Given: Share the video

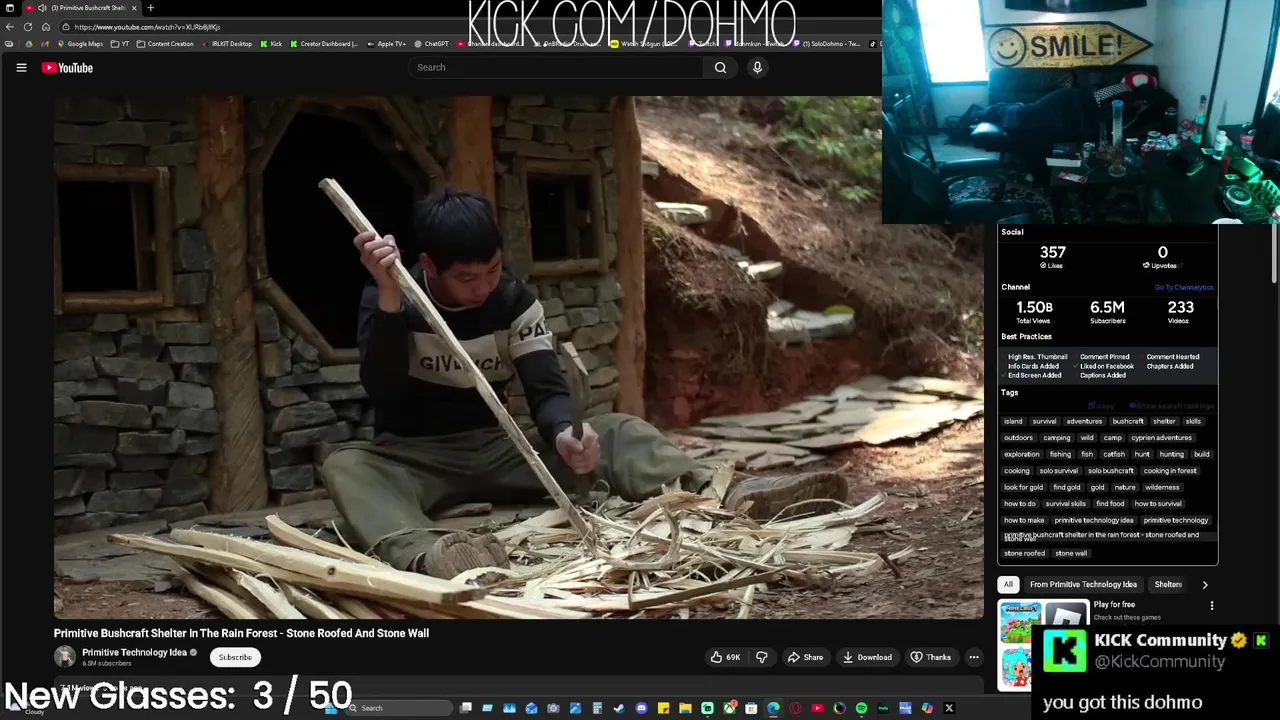Looking at the screenshot, I should (804, 657).
